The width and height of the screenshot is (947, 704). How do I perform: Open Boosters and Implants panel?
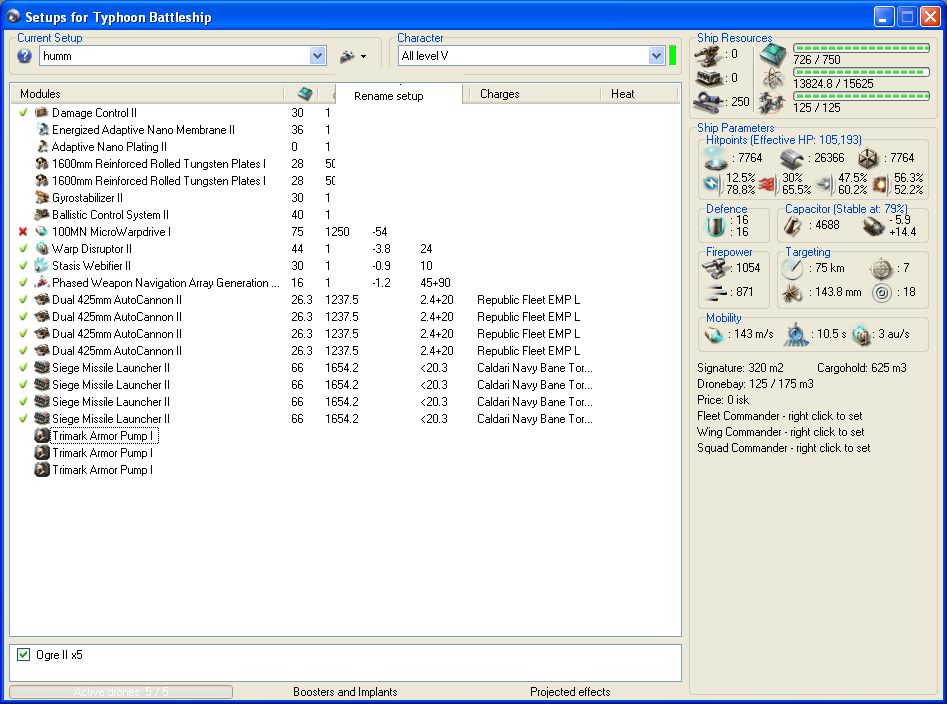pyautogui.click(x=345, y=692)
